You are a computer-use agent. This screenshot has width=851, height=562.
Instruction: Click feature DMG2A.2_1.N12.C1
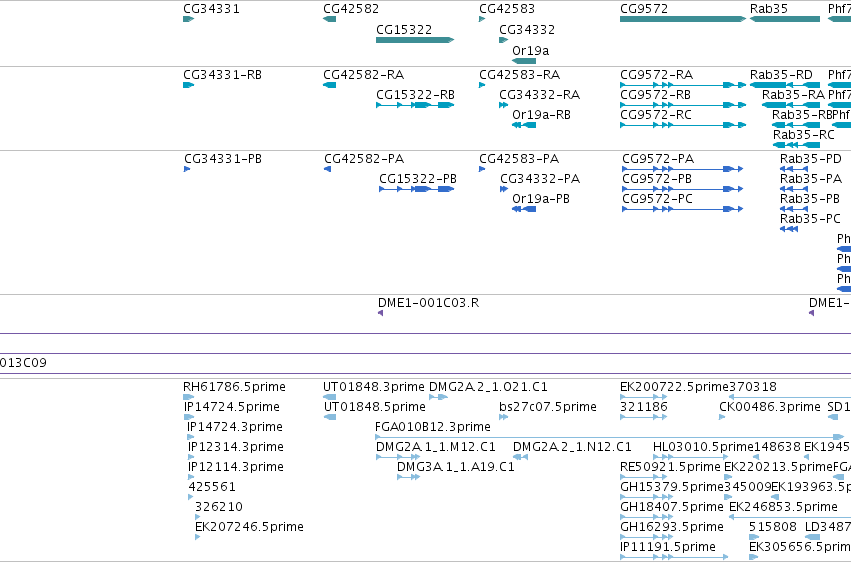click(x=572, y=447)
